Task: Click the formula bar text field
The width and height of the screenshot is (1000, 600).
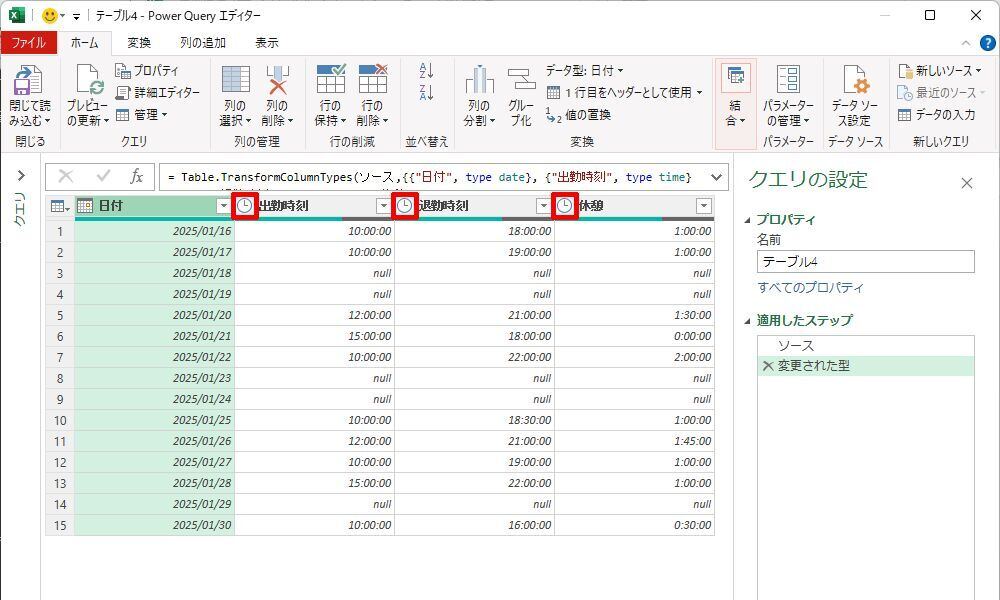Action: [x=435, y=177]
